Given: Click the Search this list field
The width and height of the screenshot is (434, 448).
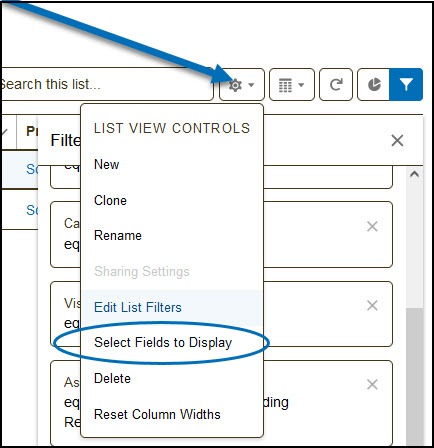Looking at the screenshot, I should pos(107,84).
